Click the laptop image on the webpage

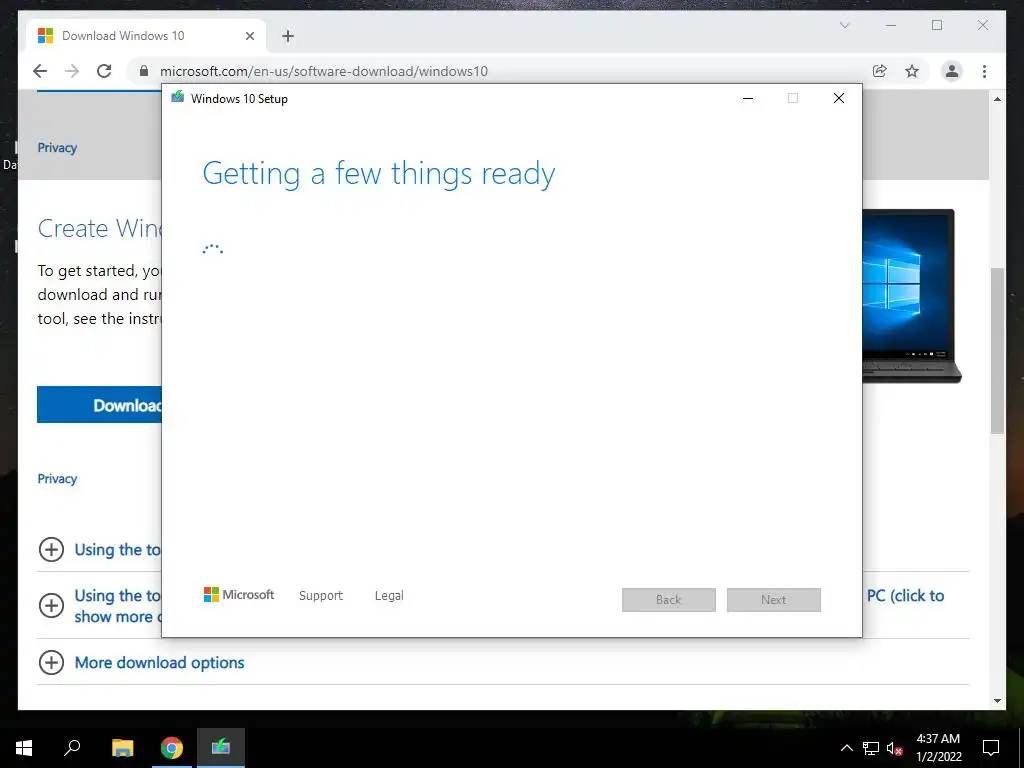(x=912, y=296)
